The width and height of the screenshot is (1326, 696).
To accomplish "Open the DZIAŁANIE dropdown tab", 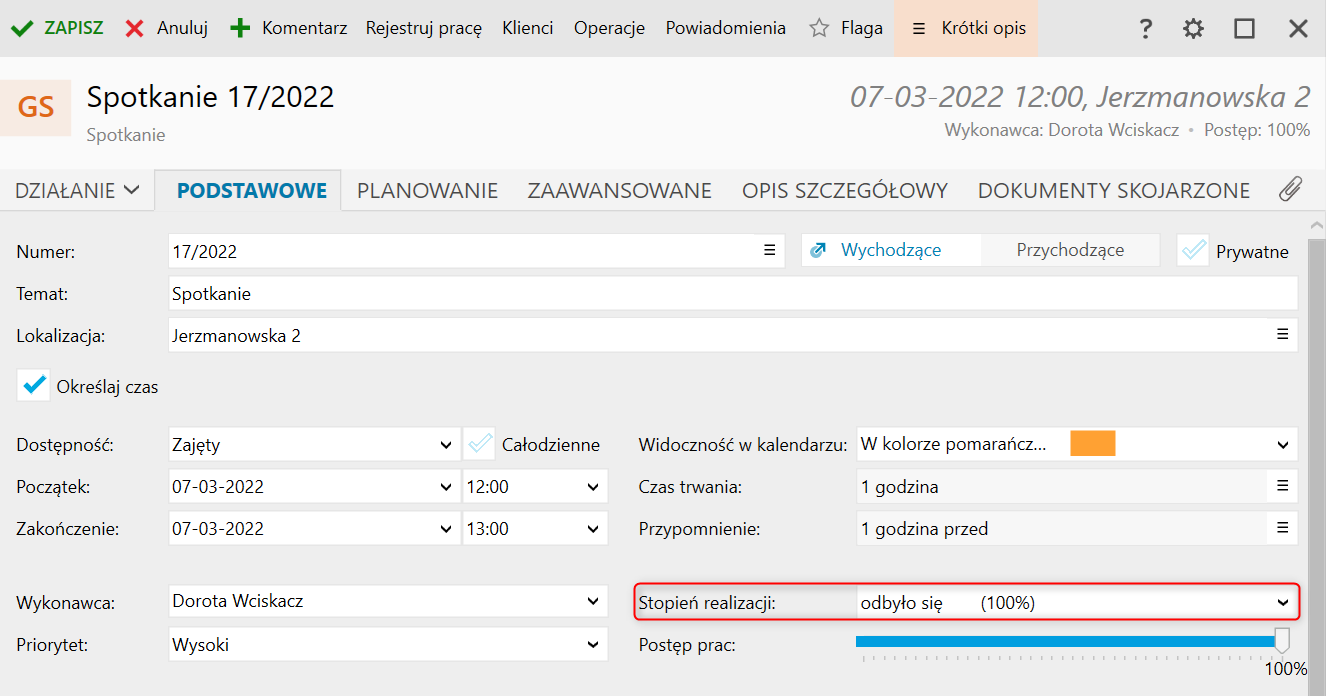I will (x=77, y=190).
